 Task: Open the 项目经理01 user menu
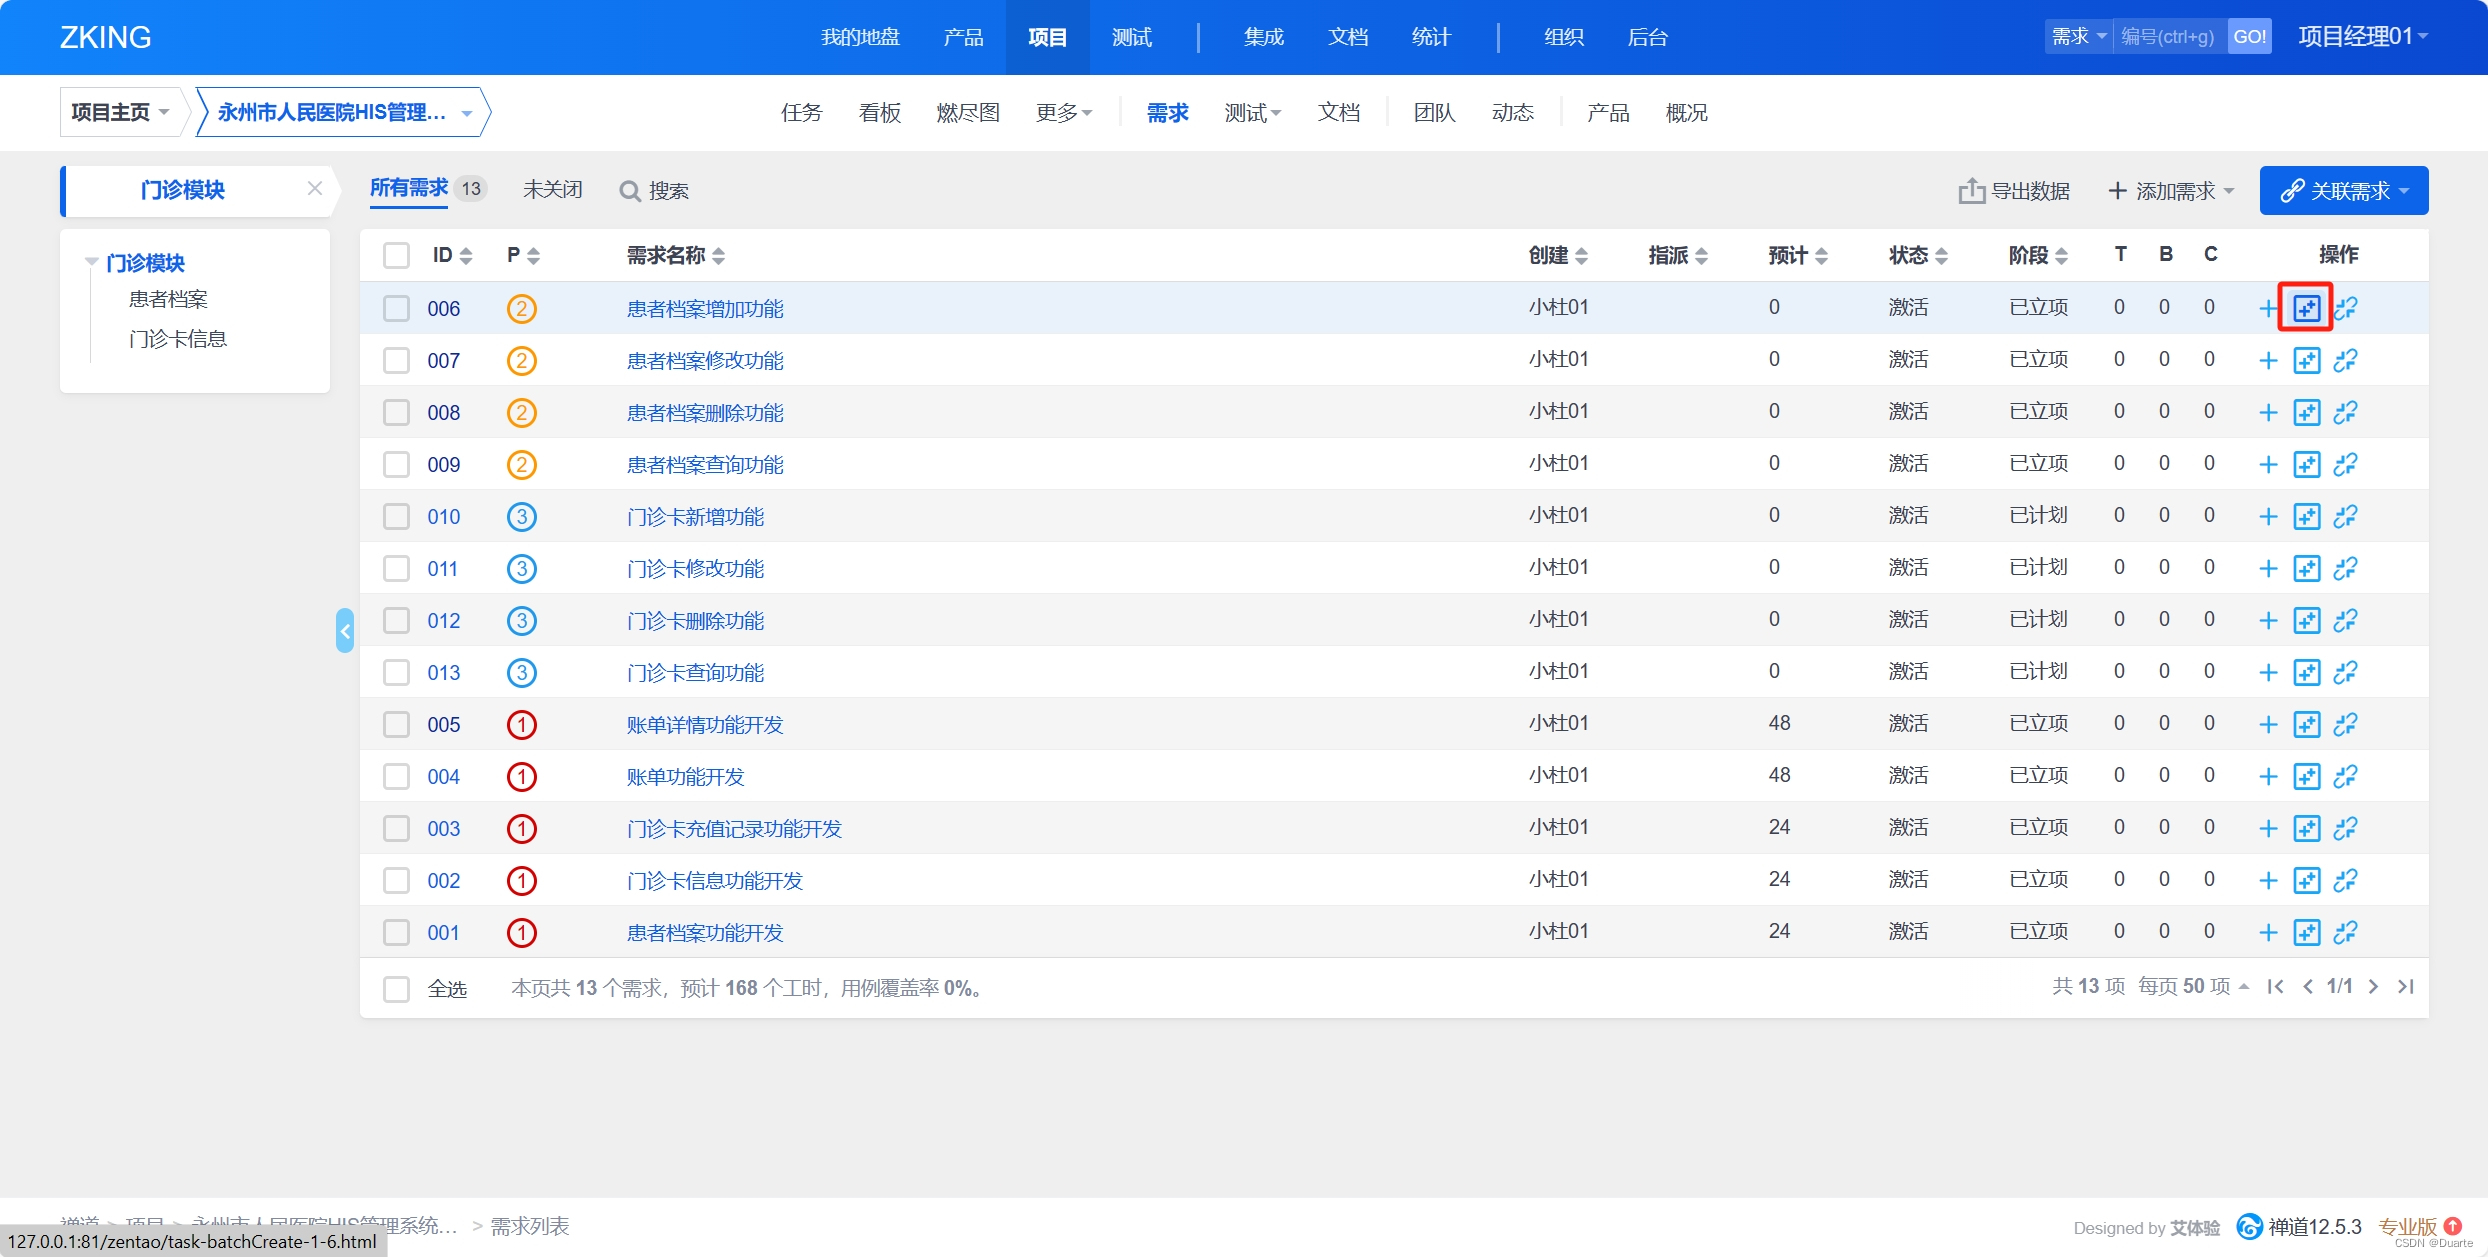coord(2362,37)
